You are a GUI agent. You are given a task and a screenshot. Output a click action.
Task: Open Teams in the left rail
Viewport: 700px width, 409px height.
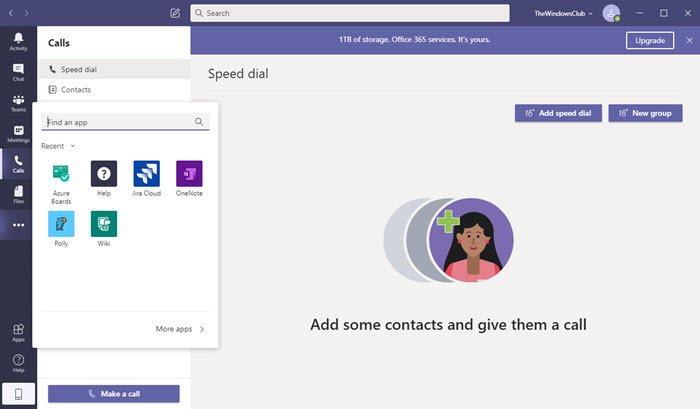tap(18, 103)
